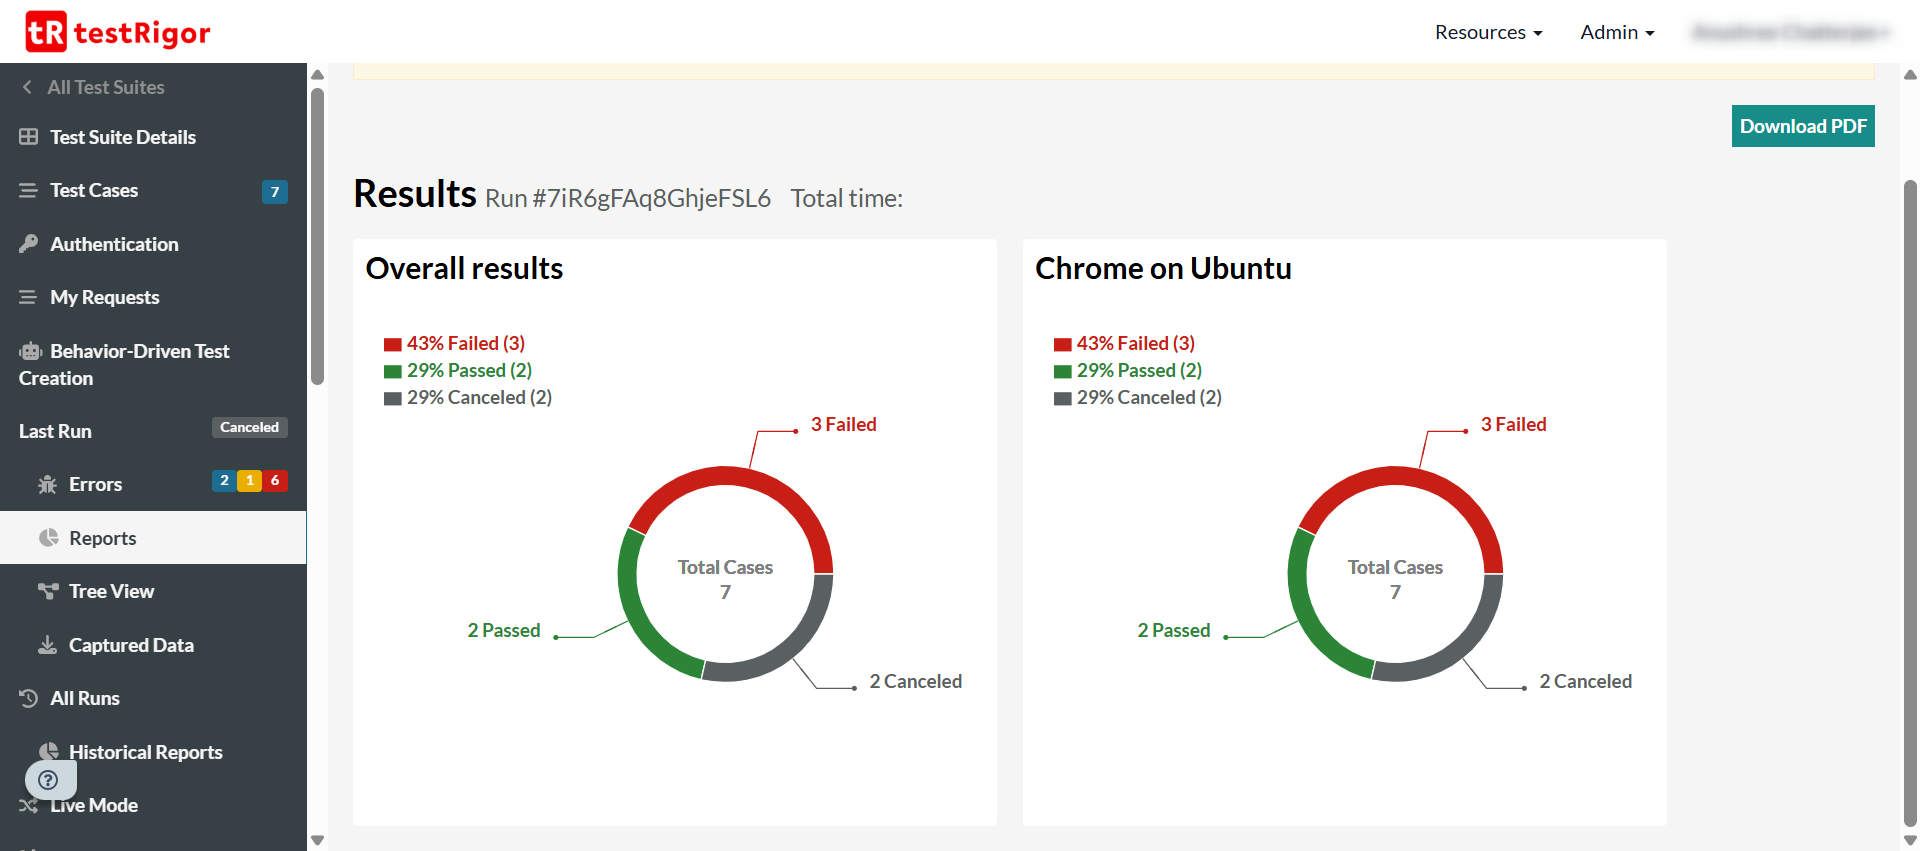Screen dimensions: 1920x851
Task: Click the Authentication key icon
Action: (28, 244)
